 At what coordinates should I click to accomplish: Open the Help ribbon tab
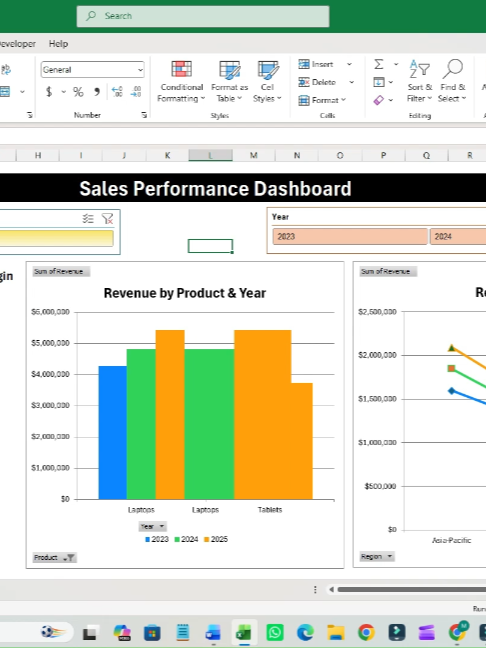tap(58, 44)
